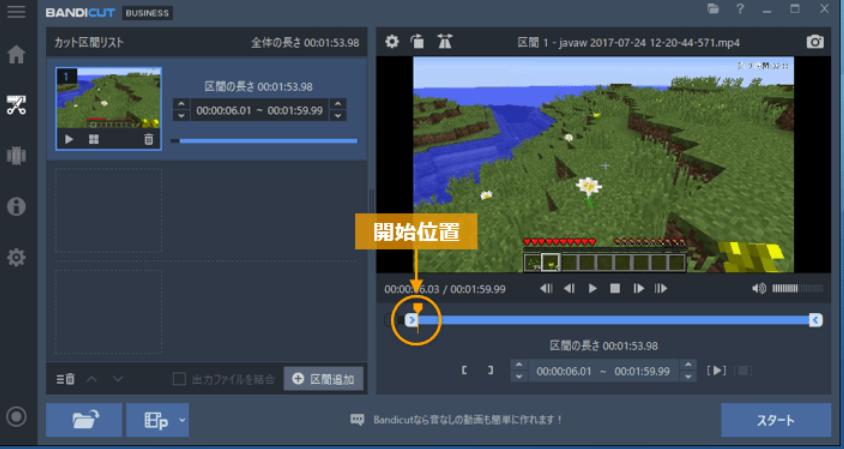Move segment down in list
The height and width of the screenshot is (449, 844).
(118, 379)
